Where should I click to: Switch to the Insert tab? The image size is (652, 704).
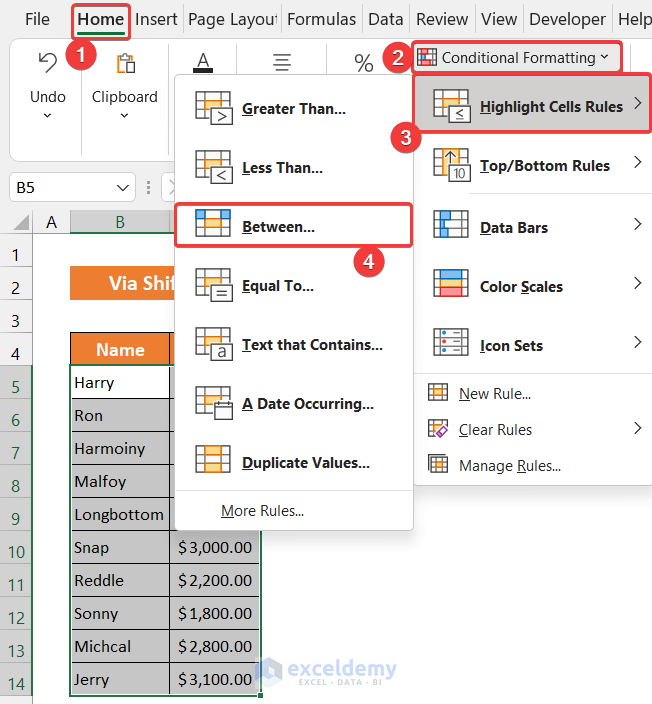156,19
